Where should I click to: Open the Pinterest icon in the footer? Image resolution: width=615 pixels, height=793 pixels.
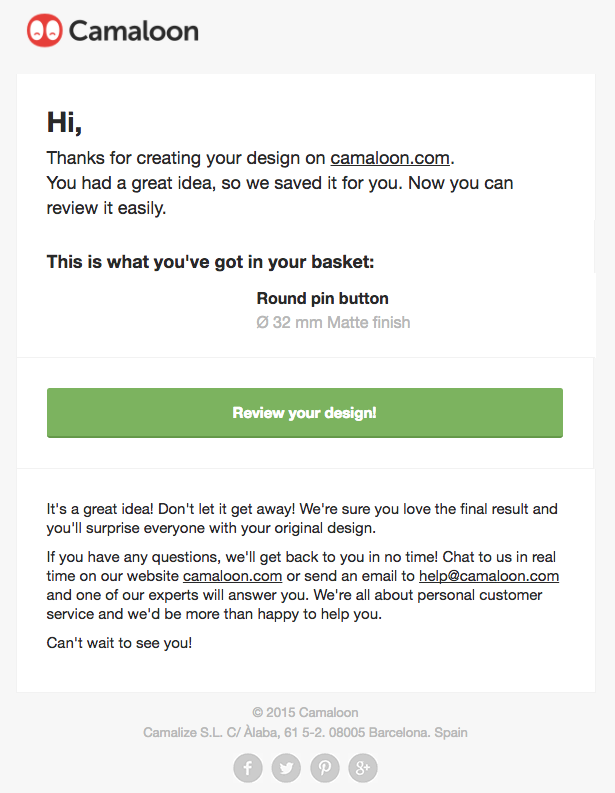(x=325, y=768)
